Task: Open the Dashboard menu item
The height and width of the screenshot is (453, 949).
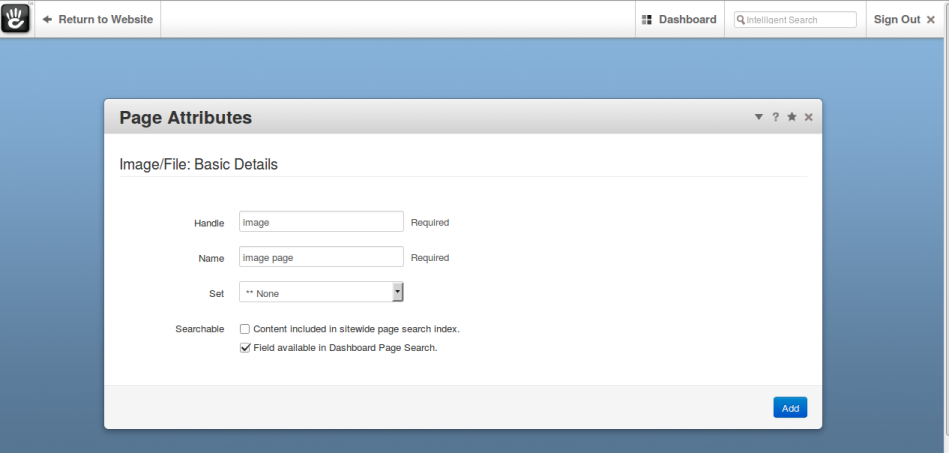Action: [x=679, y=19]
